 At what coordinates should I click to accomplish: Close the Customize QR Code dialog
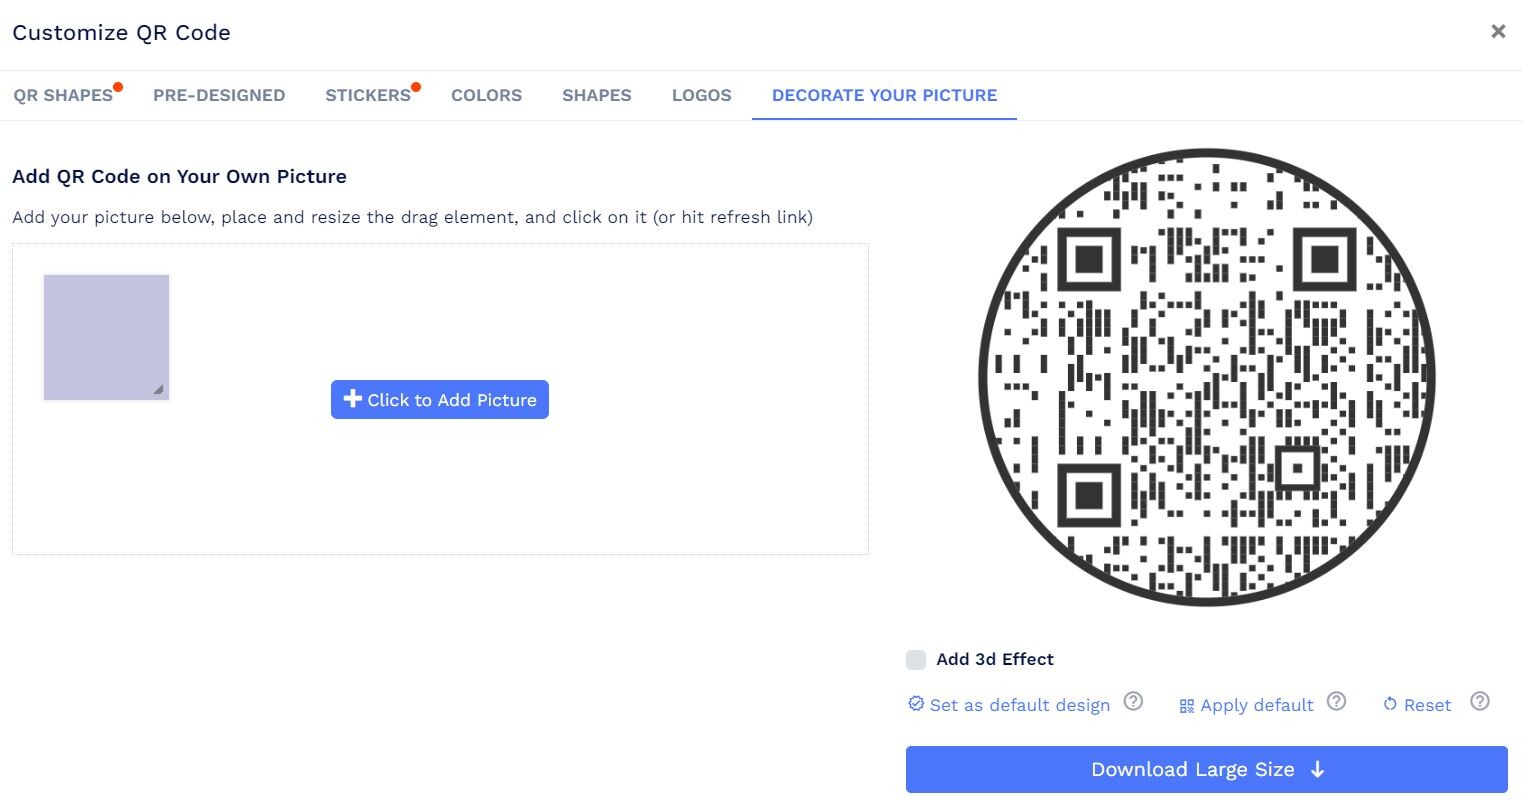coord(1498,31)
